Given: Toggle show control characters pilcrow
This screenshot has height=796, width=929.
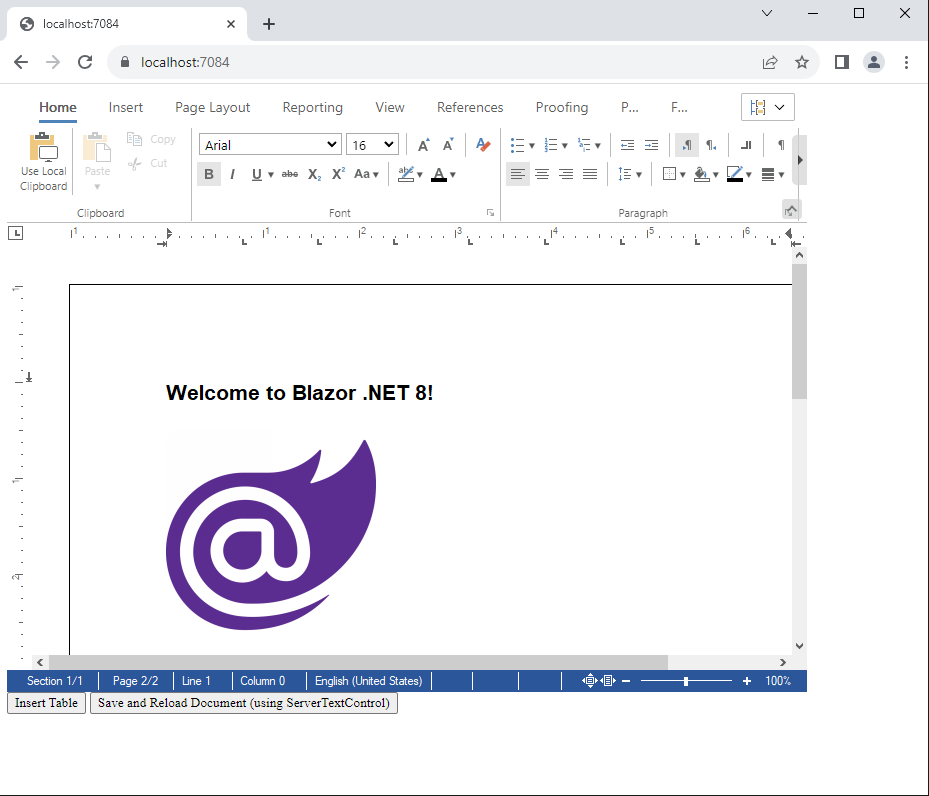Looking at the screenshot, I should point(781,145).
